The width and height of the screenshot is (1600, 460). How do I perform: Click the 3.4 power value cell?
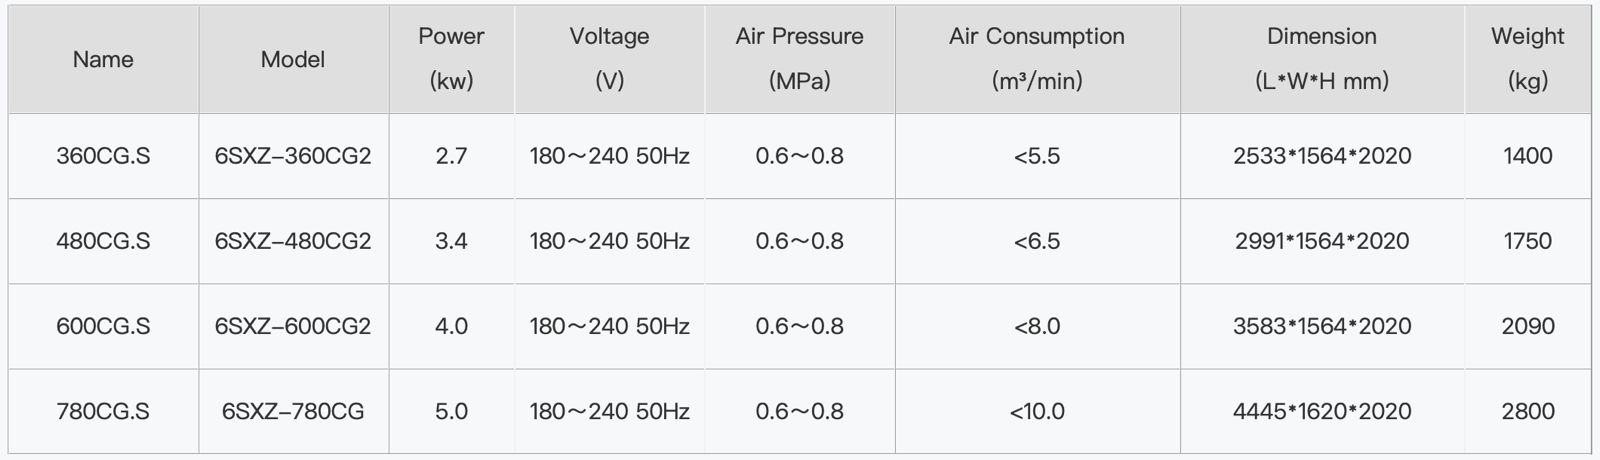coord(451,241)
